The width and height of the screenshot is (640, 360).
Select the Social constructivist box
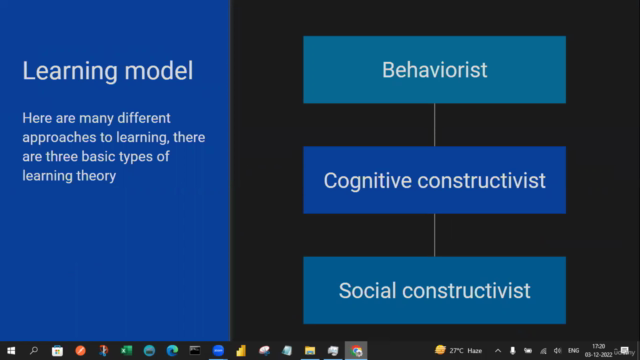tap(434, 290)
